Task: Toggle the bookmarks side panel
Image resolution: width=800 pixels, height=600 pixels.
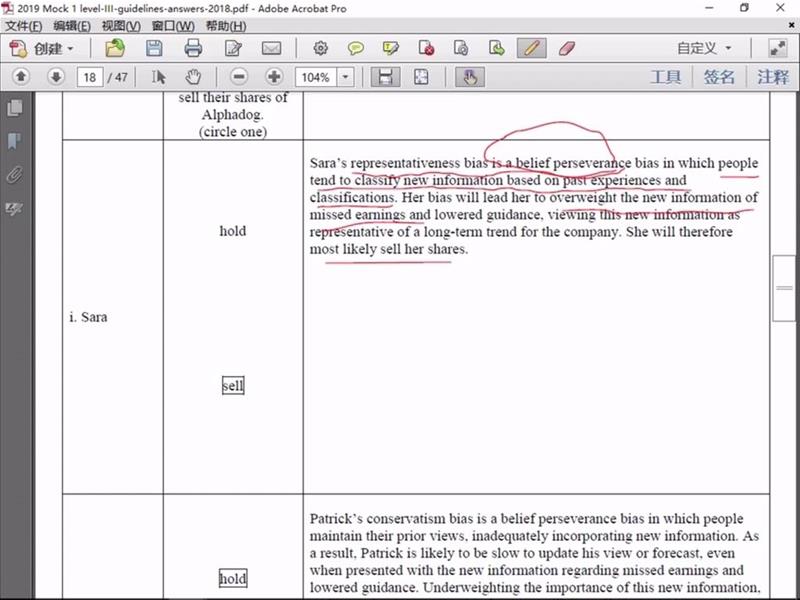Action: (14, 141)
